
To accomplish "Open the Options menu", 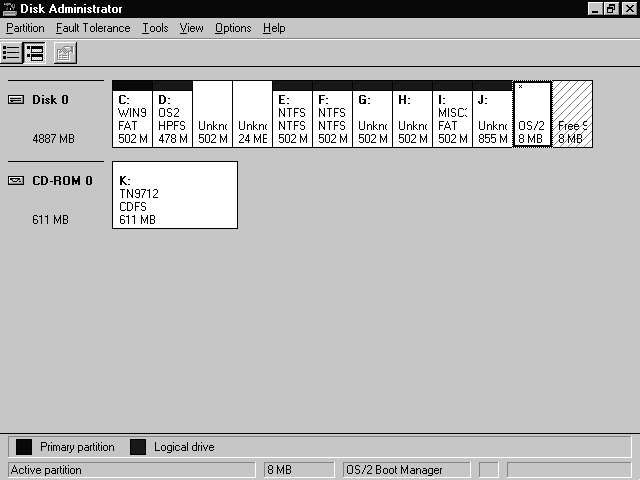I will tap(233, 28).
